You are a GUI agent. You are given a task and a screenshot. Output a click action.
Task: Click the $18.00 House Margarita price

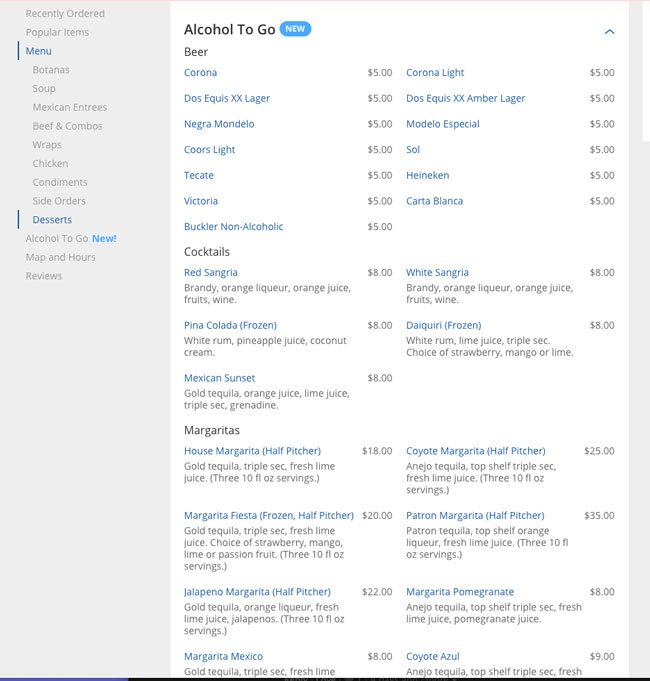pos(377,451)
